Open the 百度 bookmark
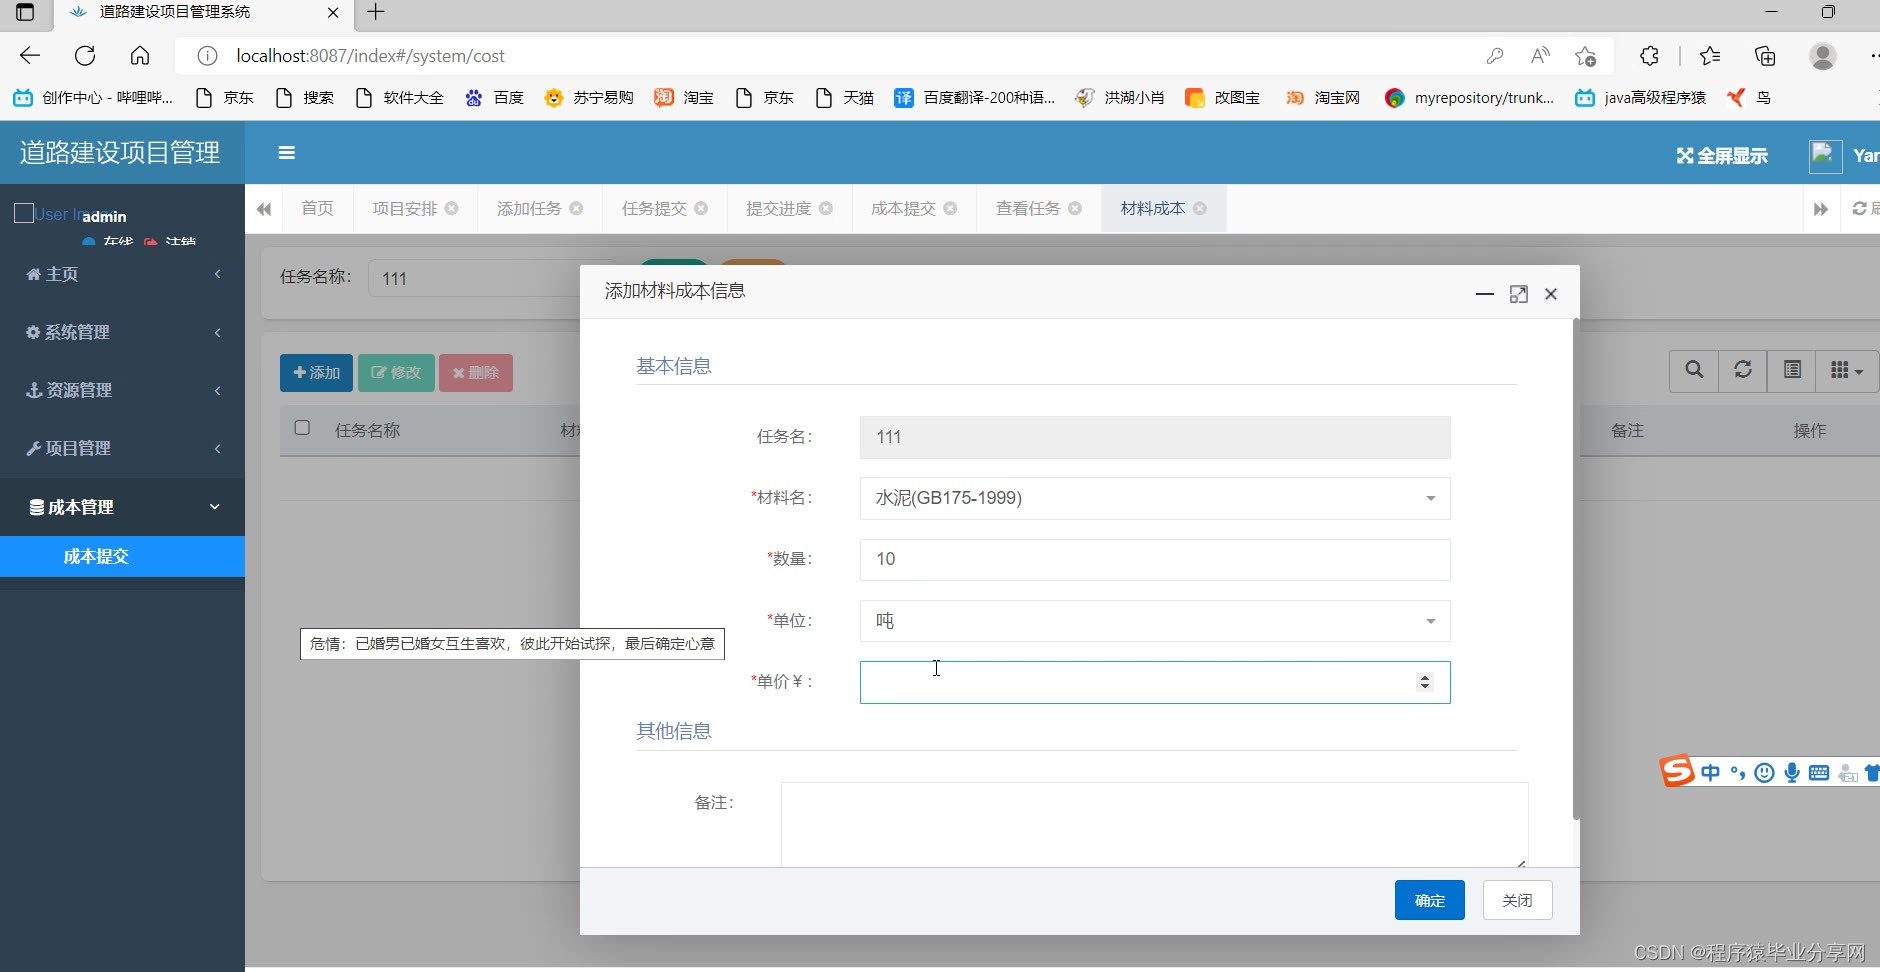Image resolution: width=1880 pixels, height=972 pixels. tap(495, 97)
